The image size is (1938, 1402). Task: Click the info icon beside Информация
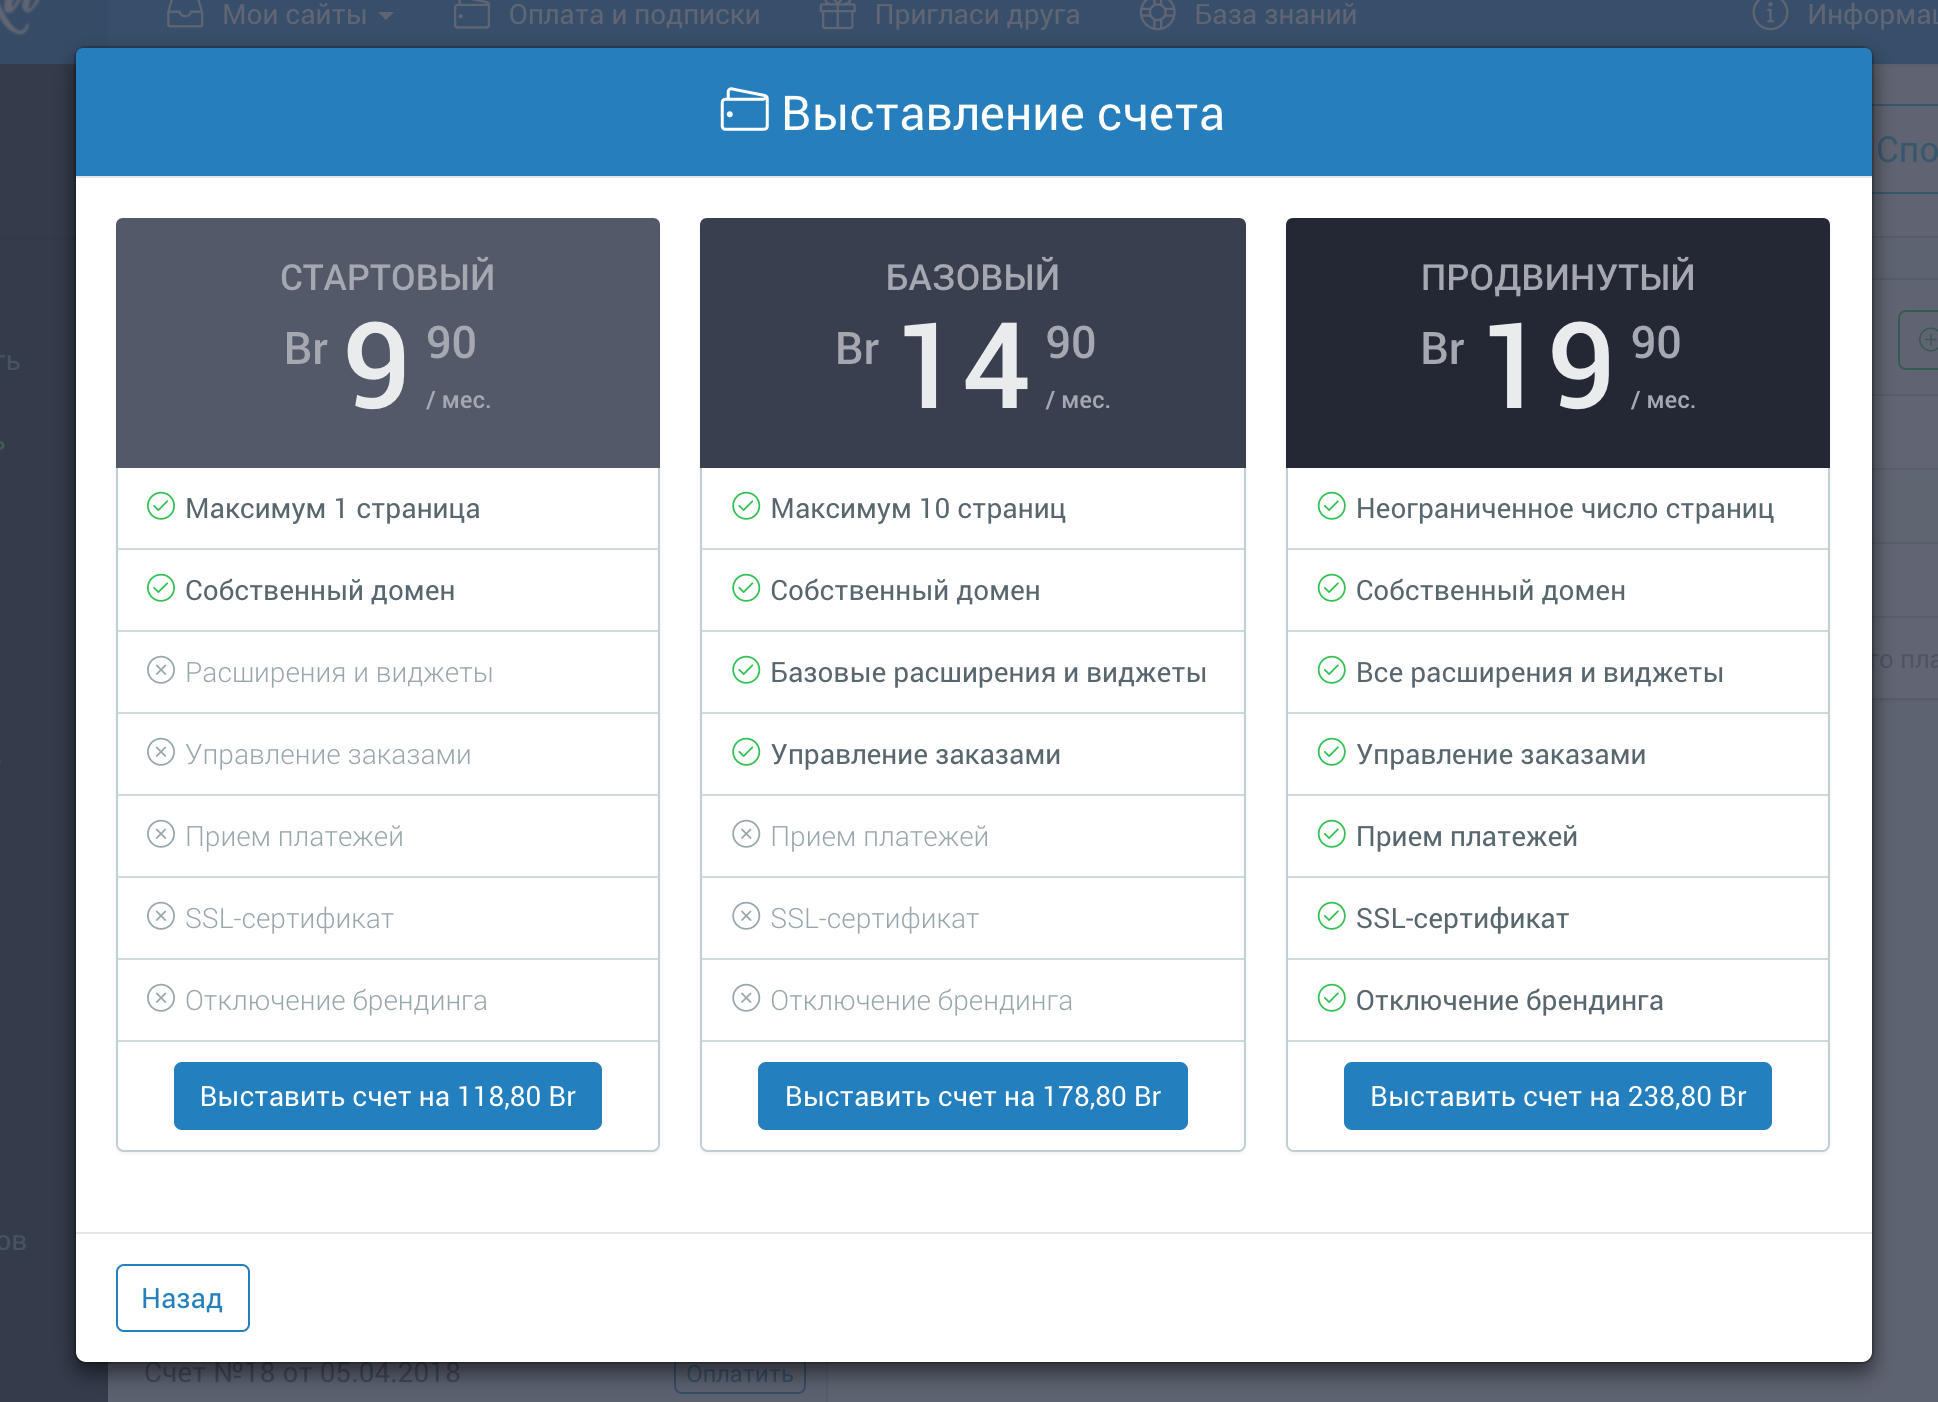[x=1769, y=14]
